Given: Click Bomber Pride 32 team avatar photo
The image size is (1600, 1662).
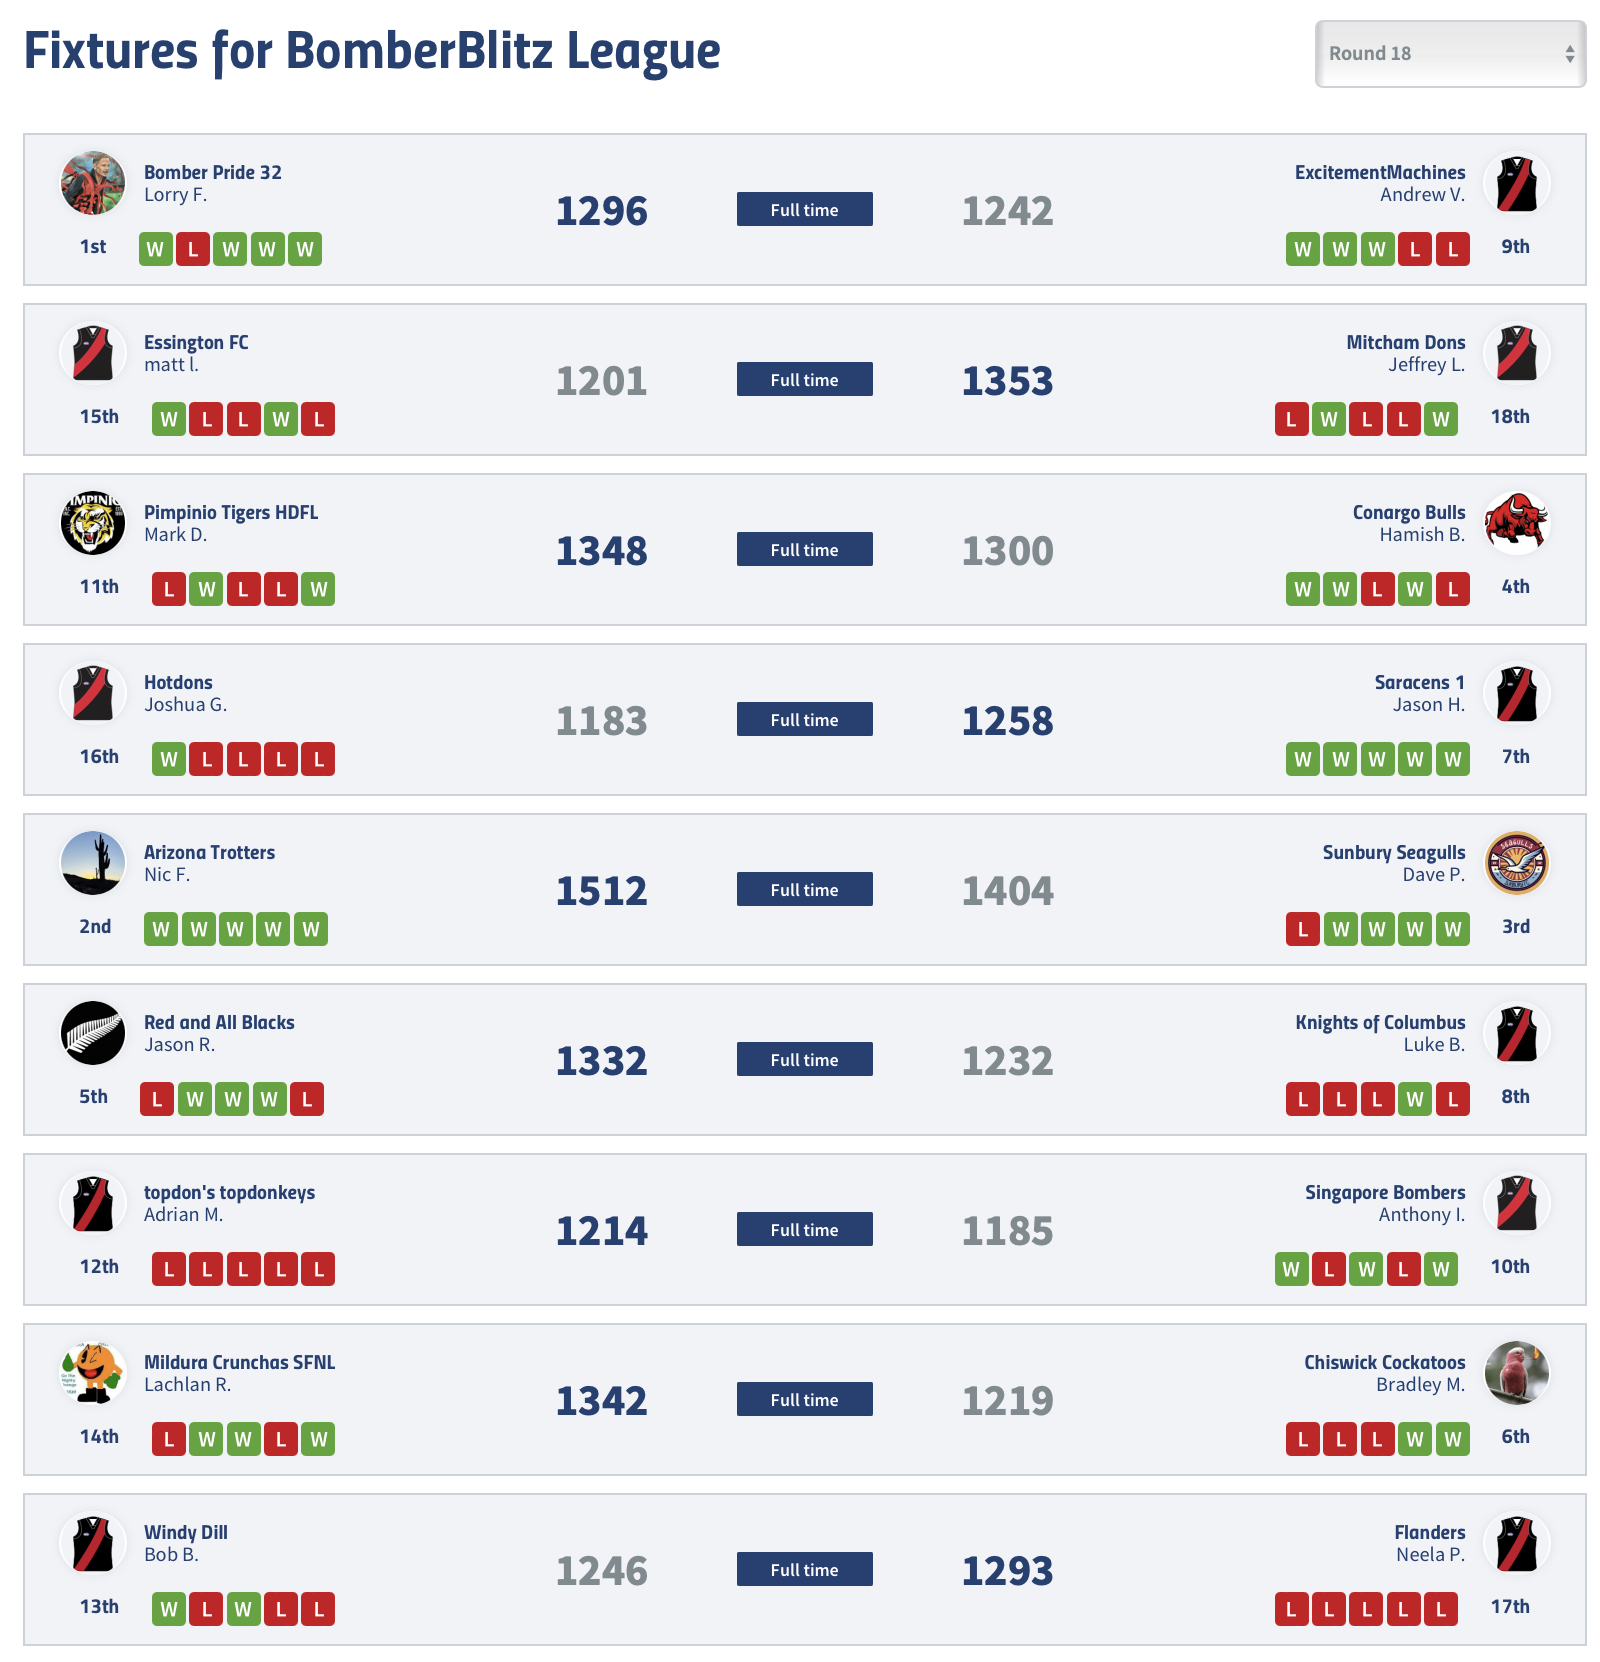Looking at the screenshot, I should 93,183.
